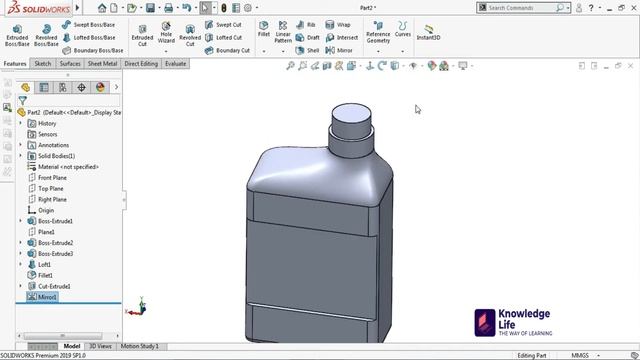This screenshot has height=360, width=640.
Task: Open the DimXpertManager tab icon
Action: pyautogui.click(x=81, y=87)
